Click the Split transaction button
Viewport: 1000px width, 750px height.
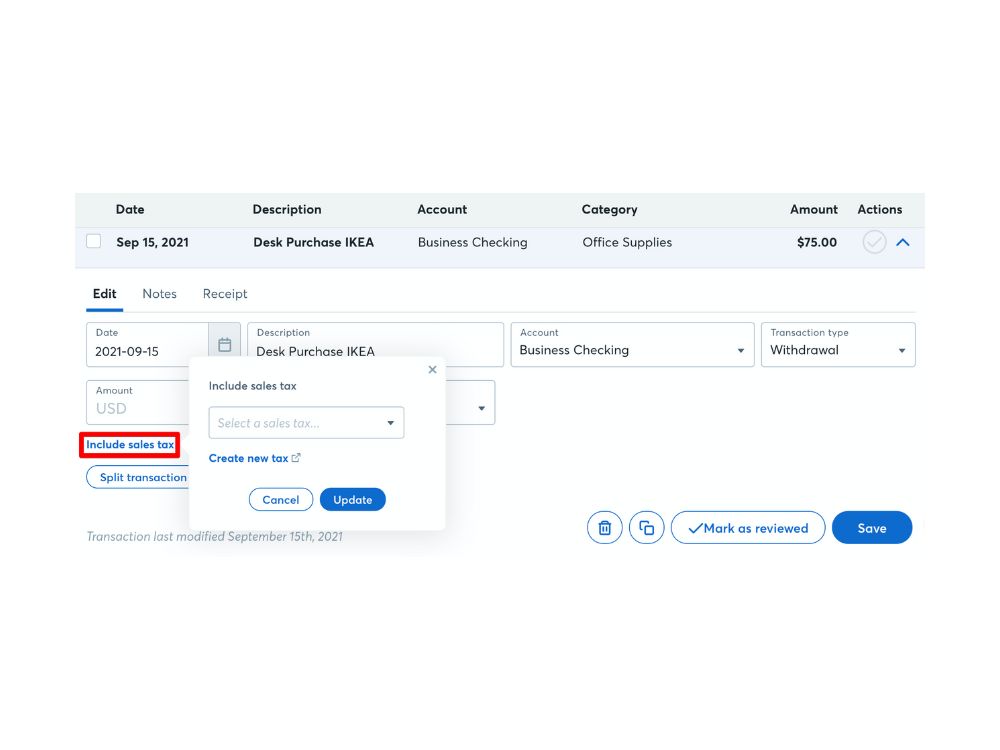[138, 477]
